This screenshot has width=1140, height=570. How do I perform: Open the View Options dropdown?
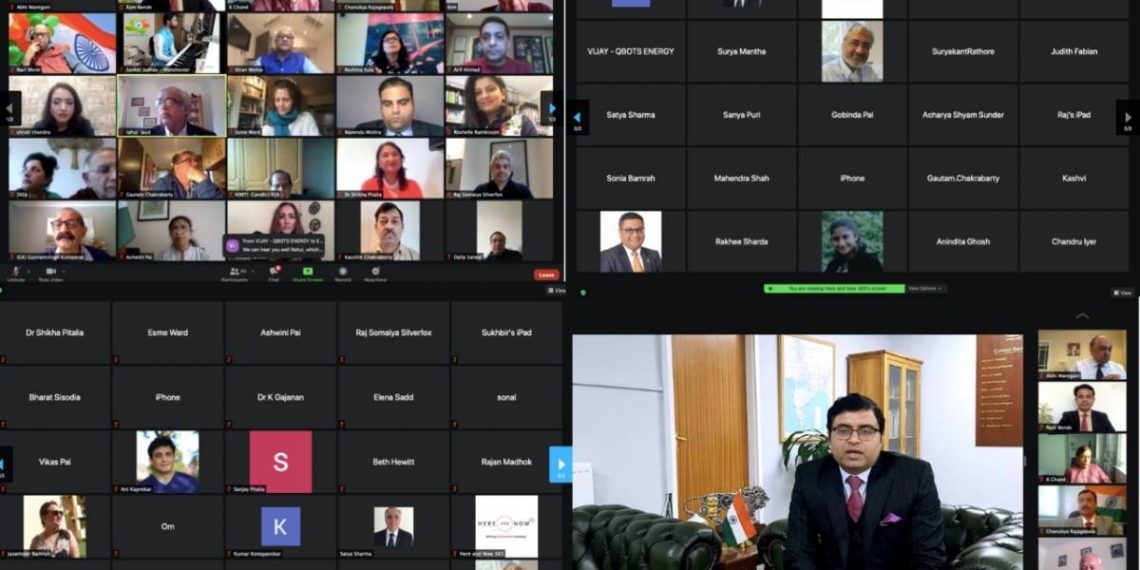(926, 289)
